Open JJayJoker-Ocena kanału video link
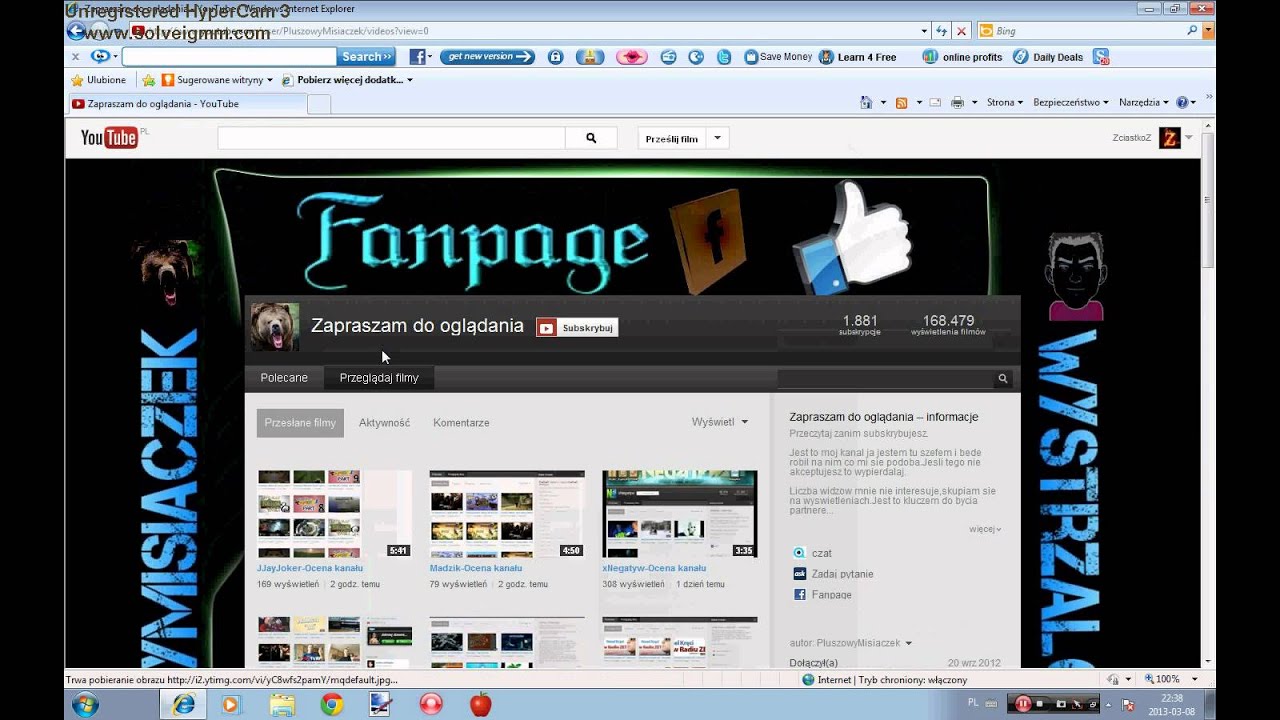This screenshot has width=1280, height=720. click(310, 568)
